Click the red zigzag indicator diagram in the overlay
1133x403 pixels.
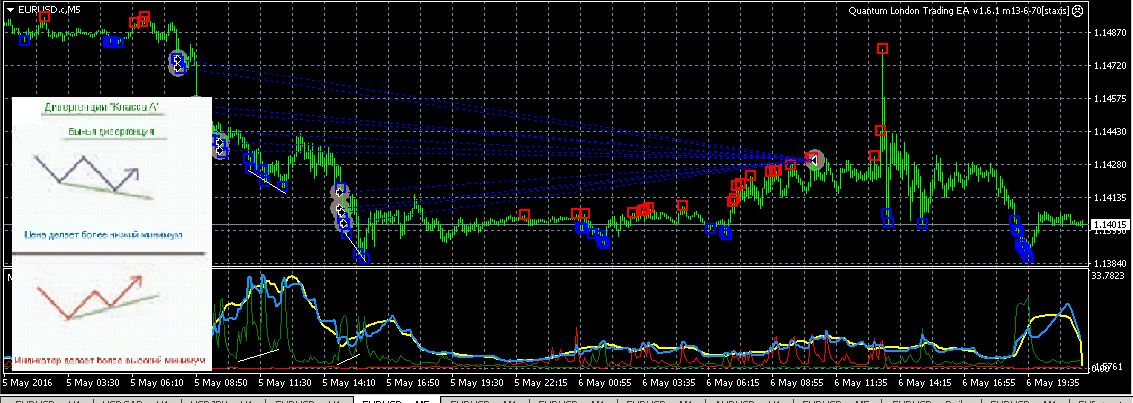point(96,298)
